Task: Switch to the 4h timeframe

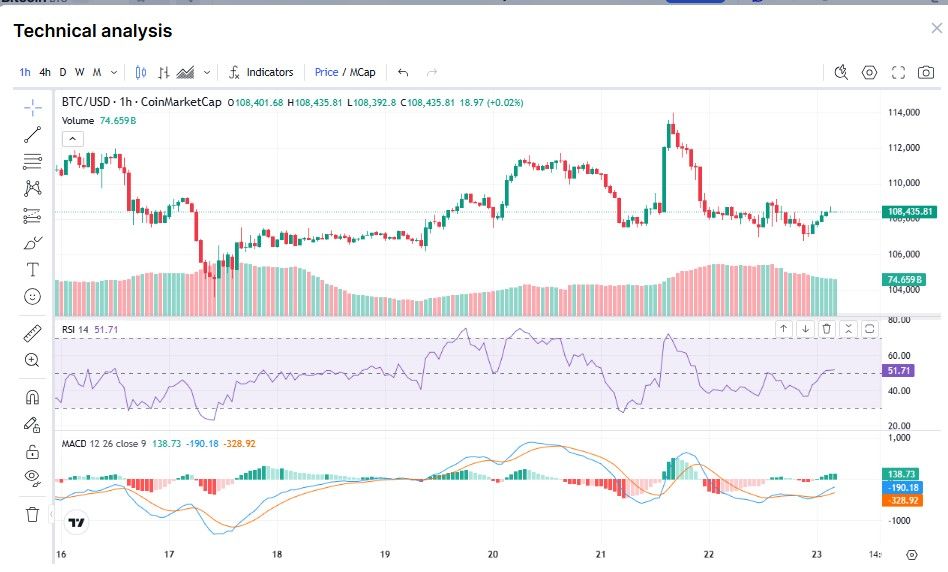Action: (x=45, y=72)
